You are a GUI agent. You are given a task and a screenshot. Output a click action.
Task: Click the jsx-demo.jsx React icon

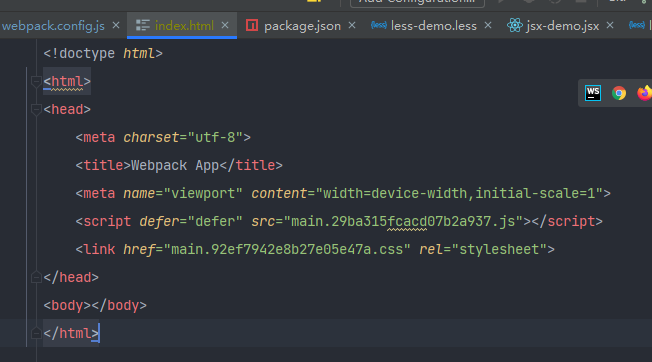tap(514, 25)
